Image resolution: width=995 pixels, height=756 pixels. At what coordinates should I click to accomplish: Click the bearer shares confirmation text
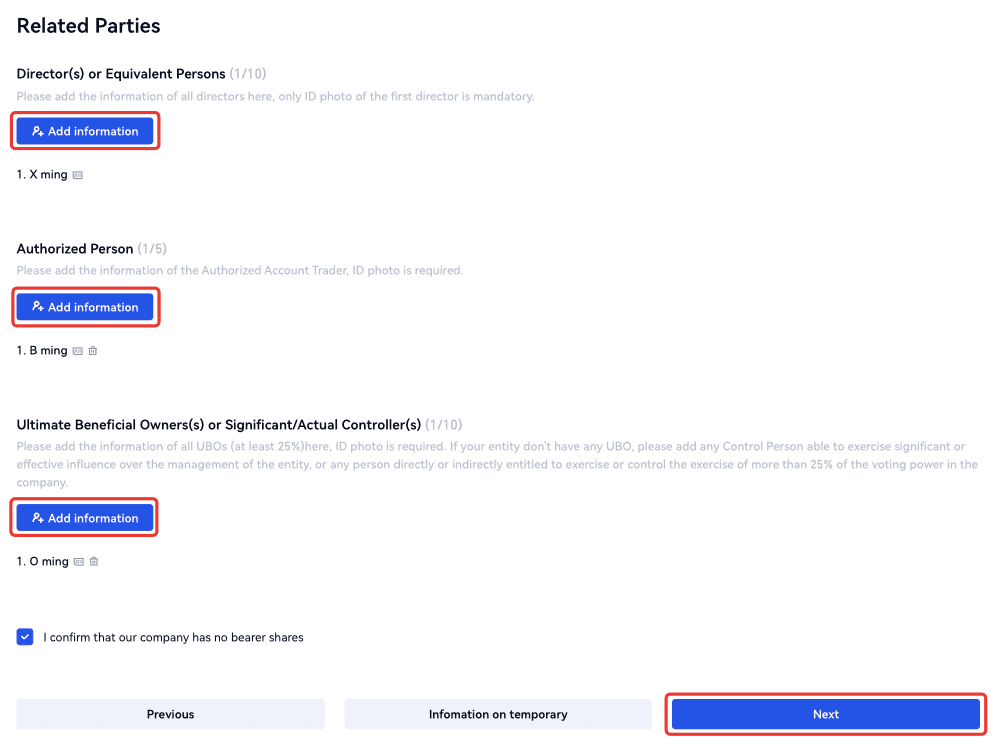173,637
